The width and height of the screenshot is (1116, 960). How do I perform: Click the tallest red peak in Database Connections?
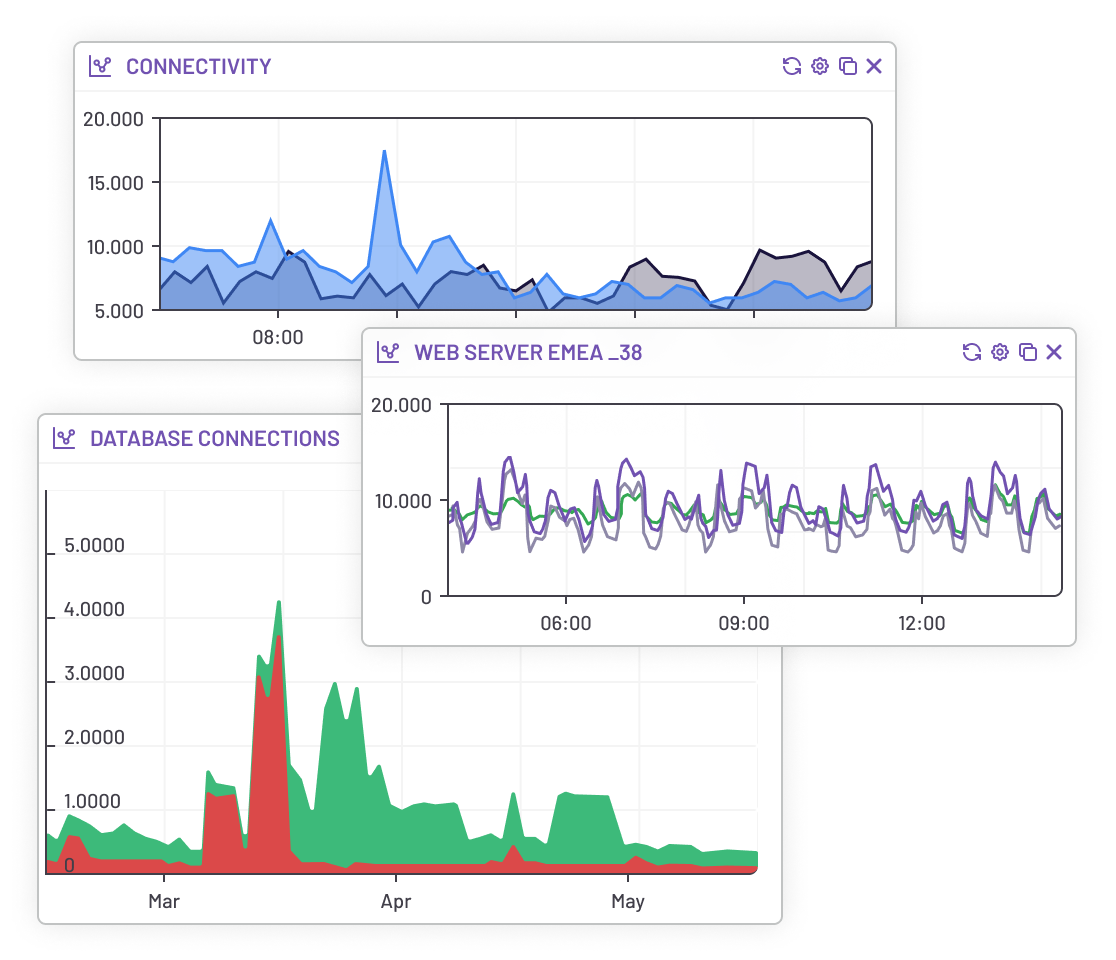pyautogui.click(x=279, y=640)
